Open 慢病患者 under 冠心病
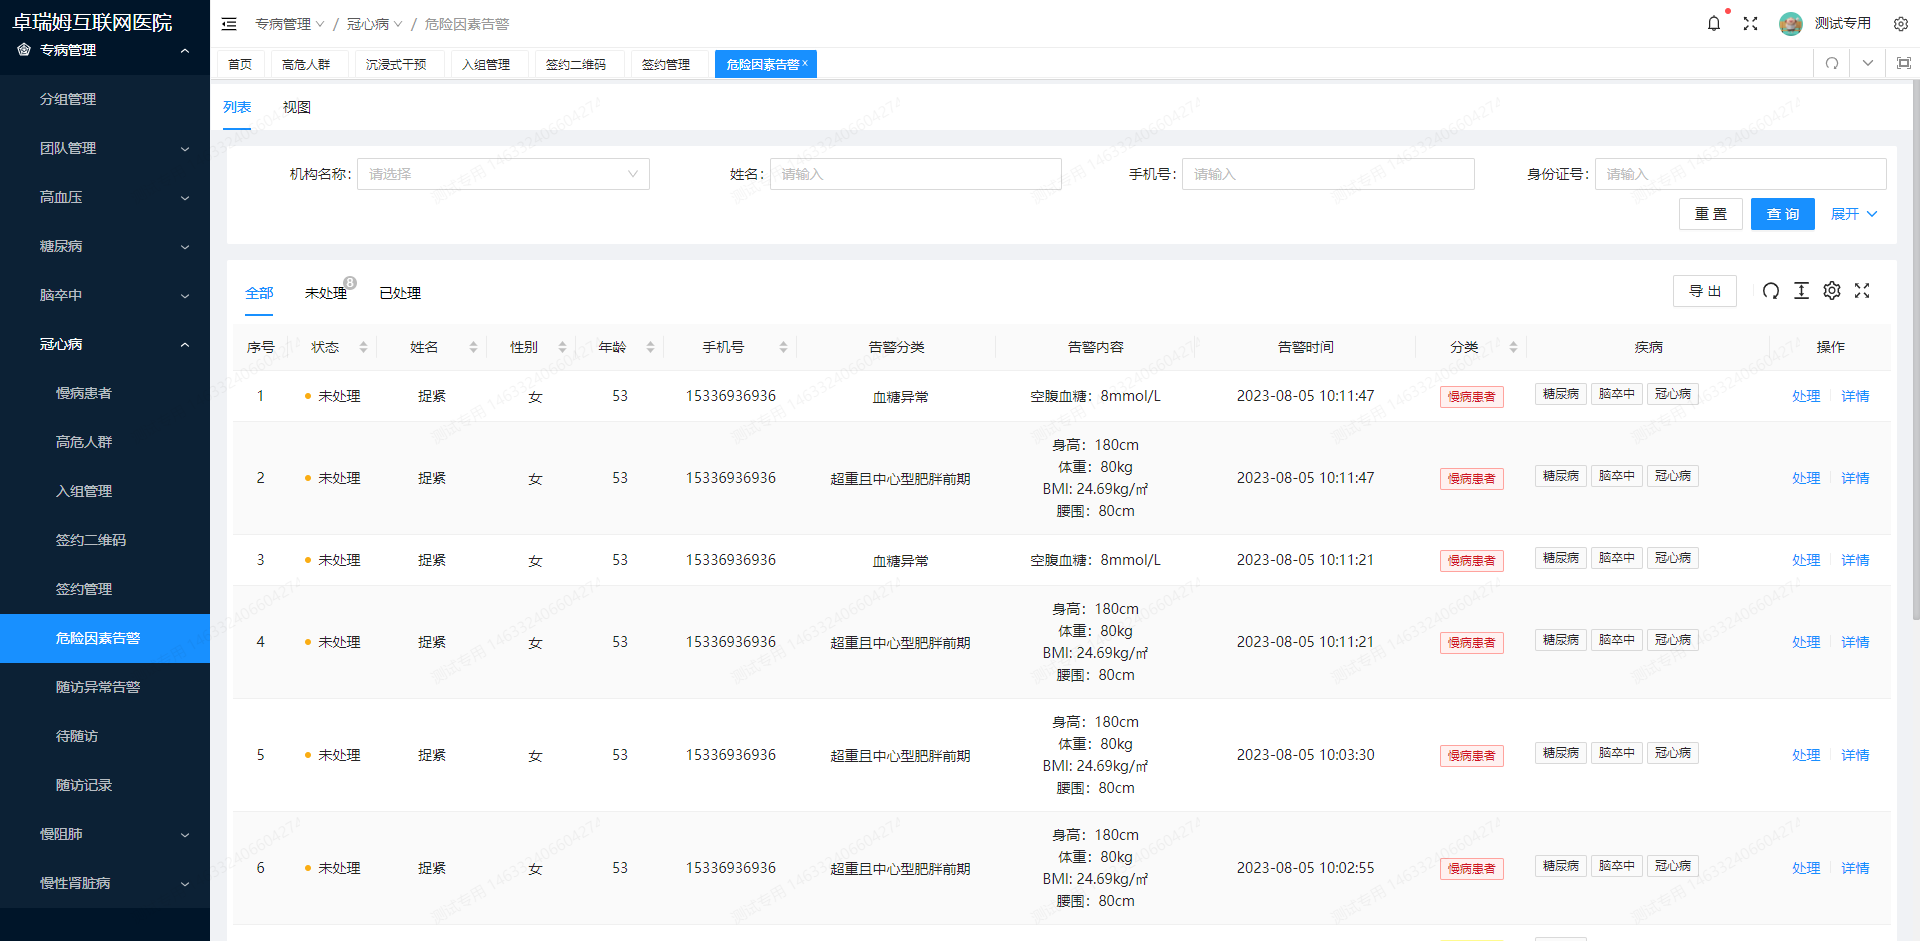1920x941 pixels. 105,393
